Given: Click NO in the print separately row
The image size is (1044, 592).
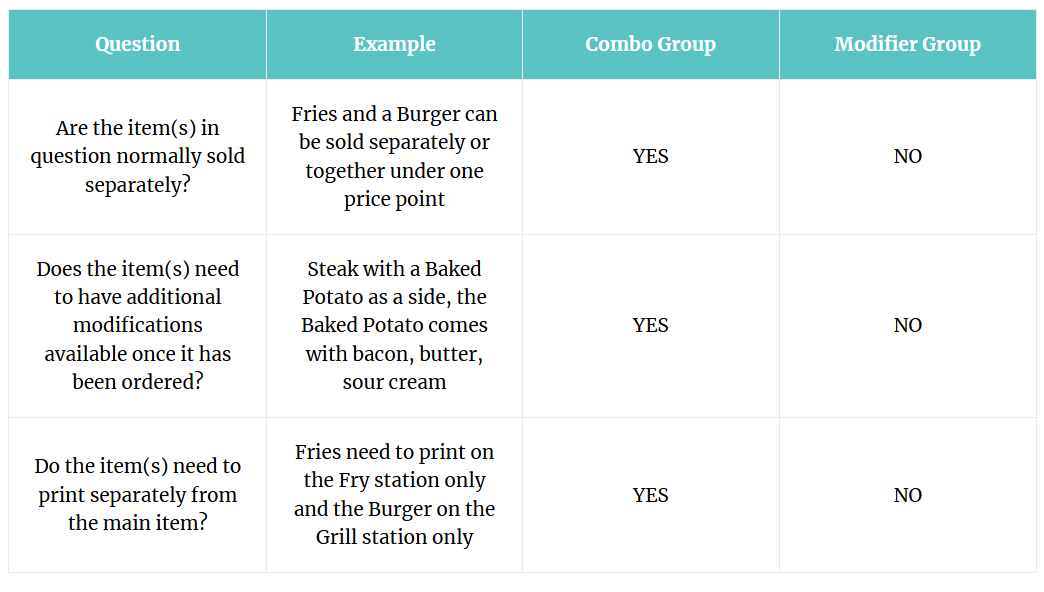Looking at the screenshot, I should [907, 495].
